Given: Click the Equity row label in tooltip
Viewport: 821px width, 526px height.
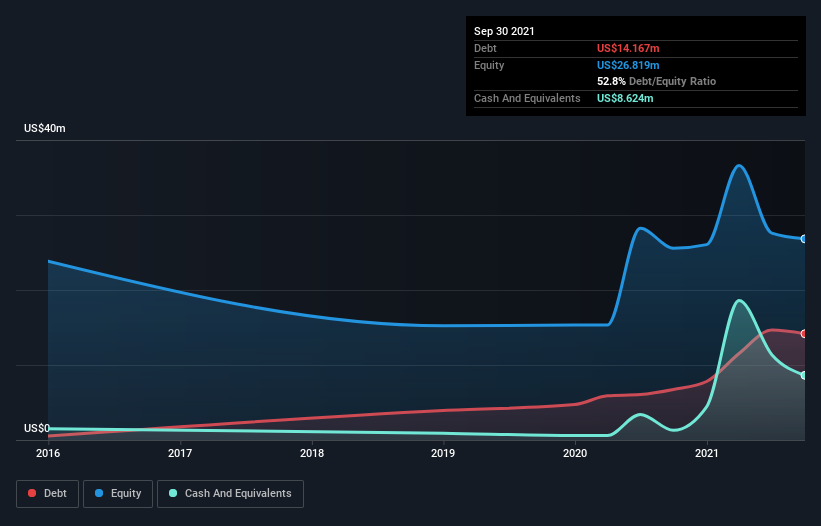Looking at the screenshot, I should [489, 65].
